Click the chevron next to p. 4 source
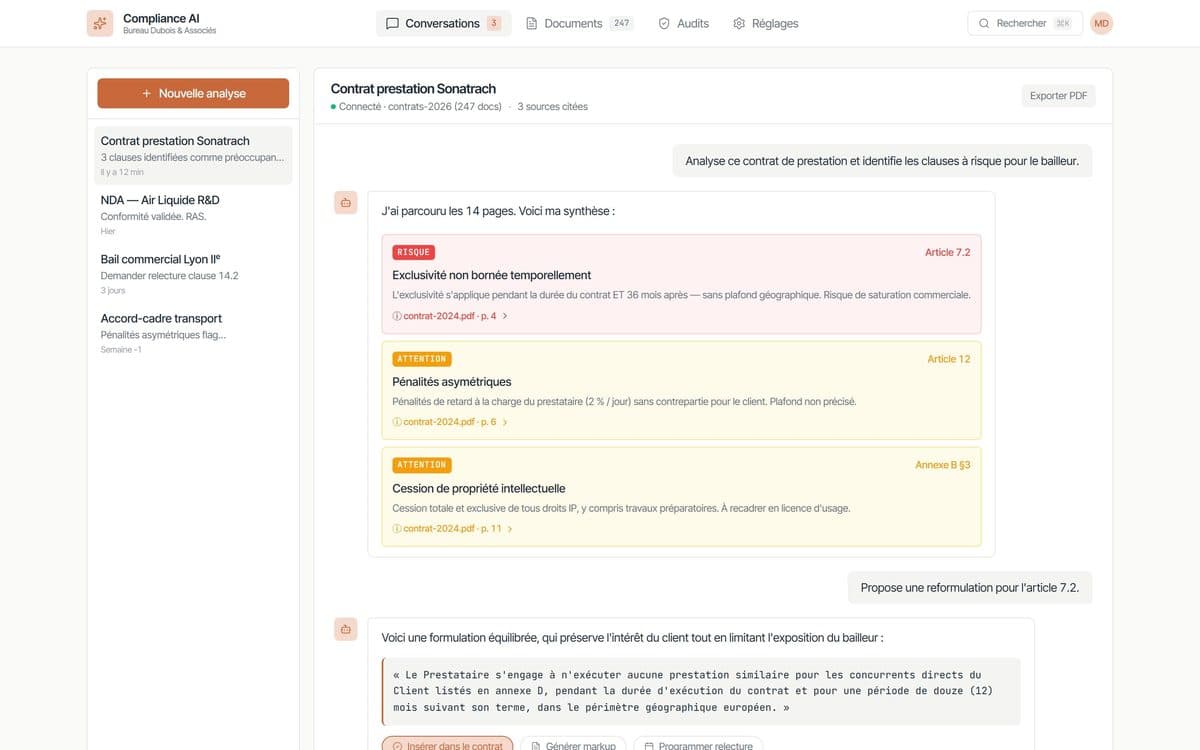 click(x=505, y=316)
